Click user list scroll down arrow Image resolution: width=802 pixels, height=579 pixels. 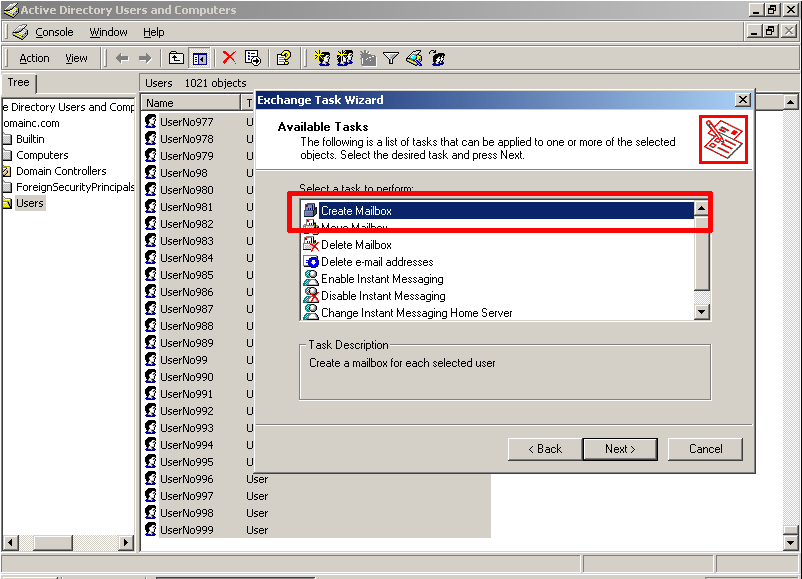click(x=790, y=543)
